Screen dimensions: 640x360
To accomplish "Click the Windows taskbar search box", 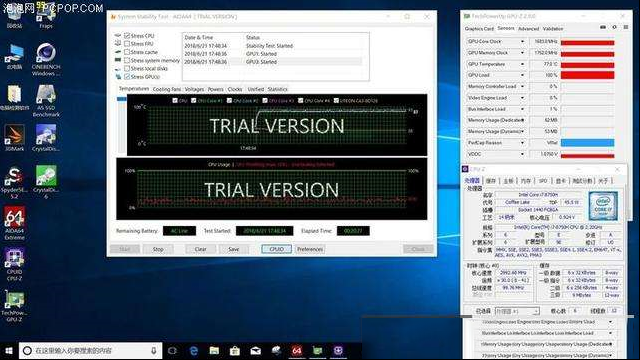I will click(x=90, y=351).
